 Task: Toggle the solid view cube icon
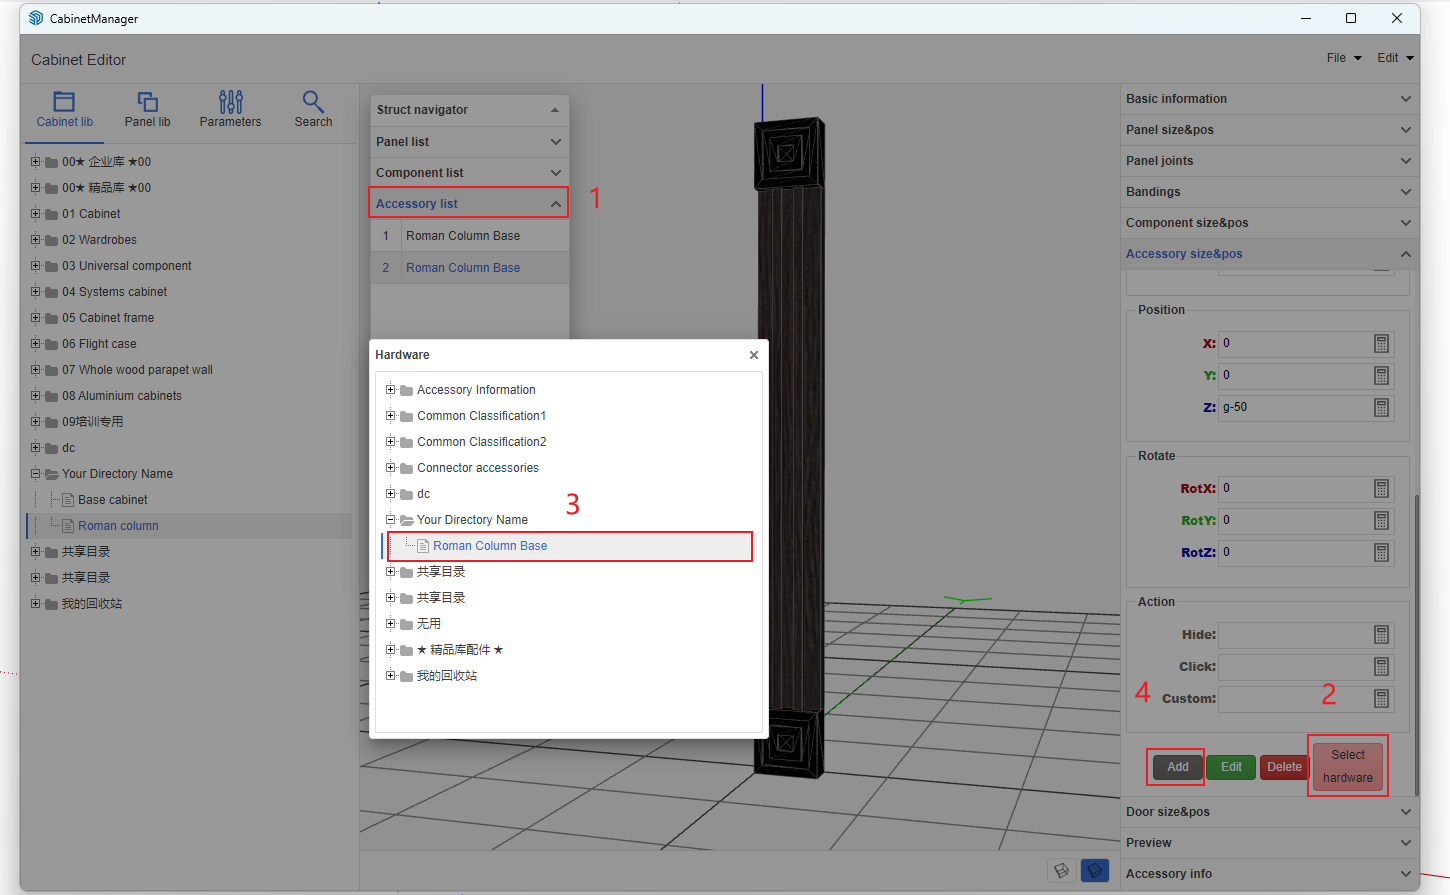pyautogui.click(x=1095, y=871)
